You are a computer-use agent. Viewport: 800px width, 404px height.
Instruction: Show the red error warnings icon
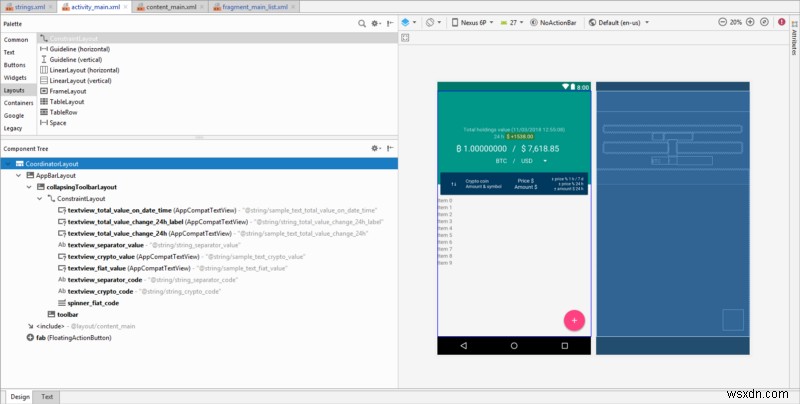coord(782,22)
